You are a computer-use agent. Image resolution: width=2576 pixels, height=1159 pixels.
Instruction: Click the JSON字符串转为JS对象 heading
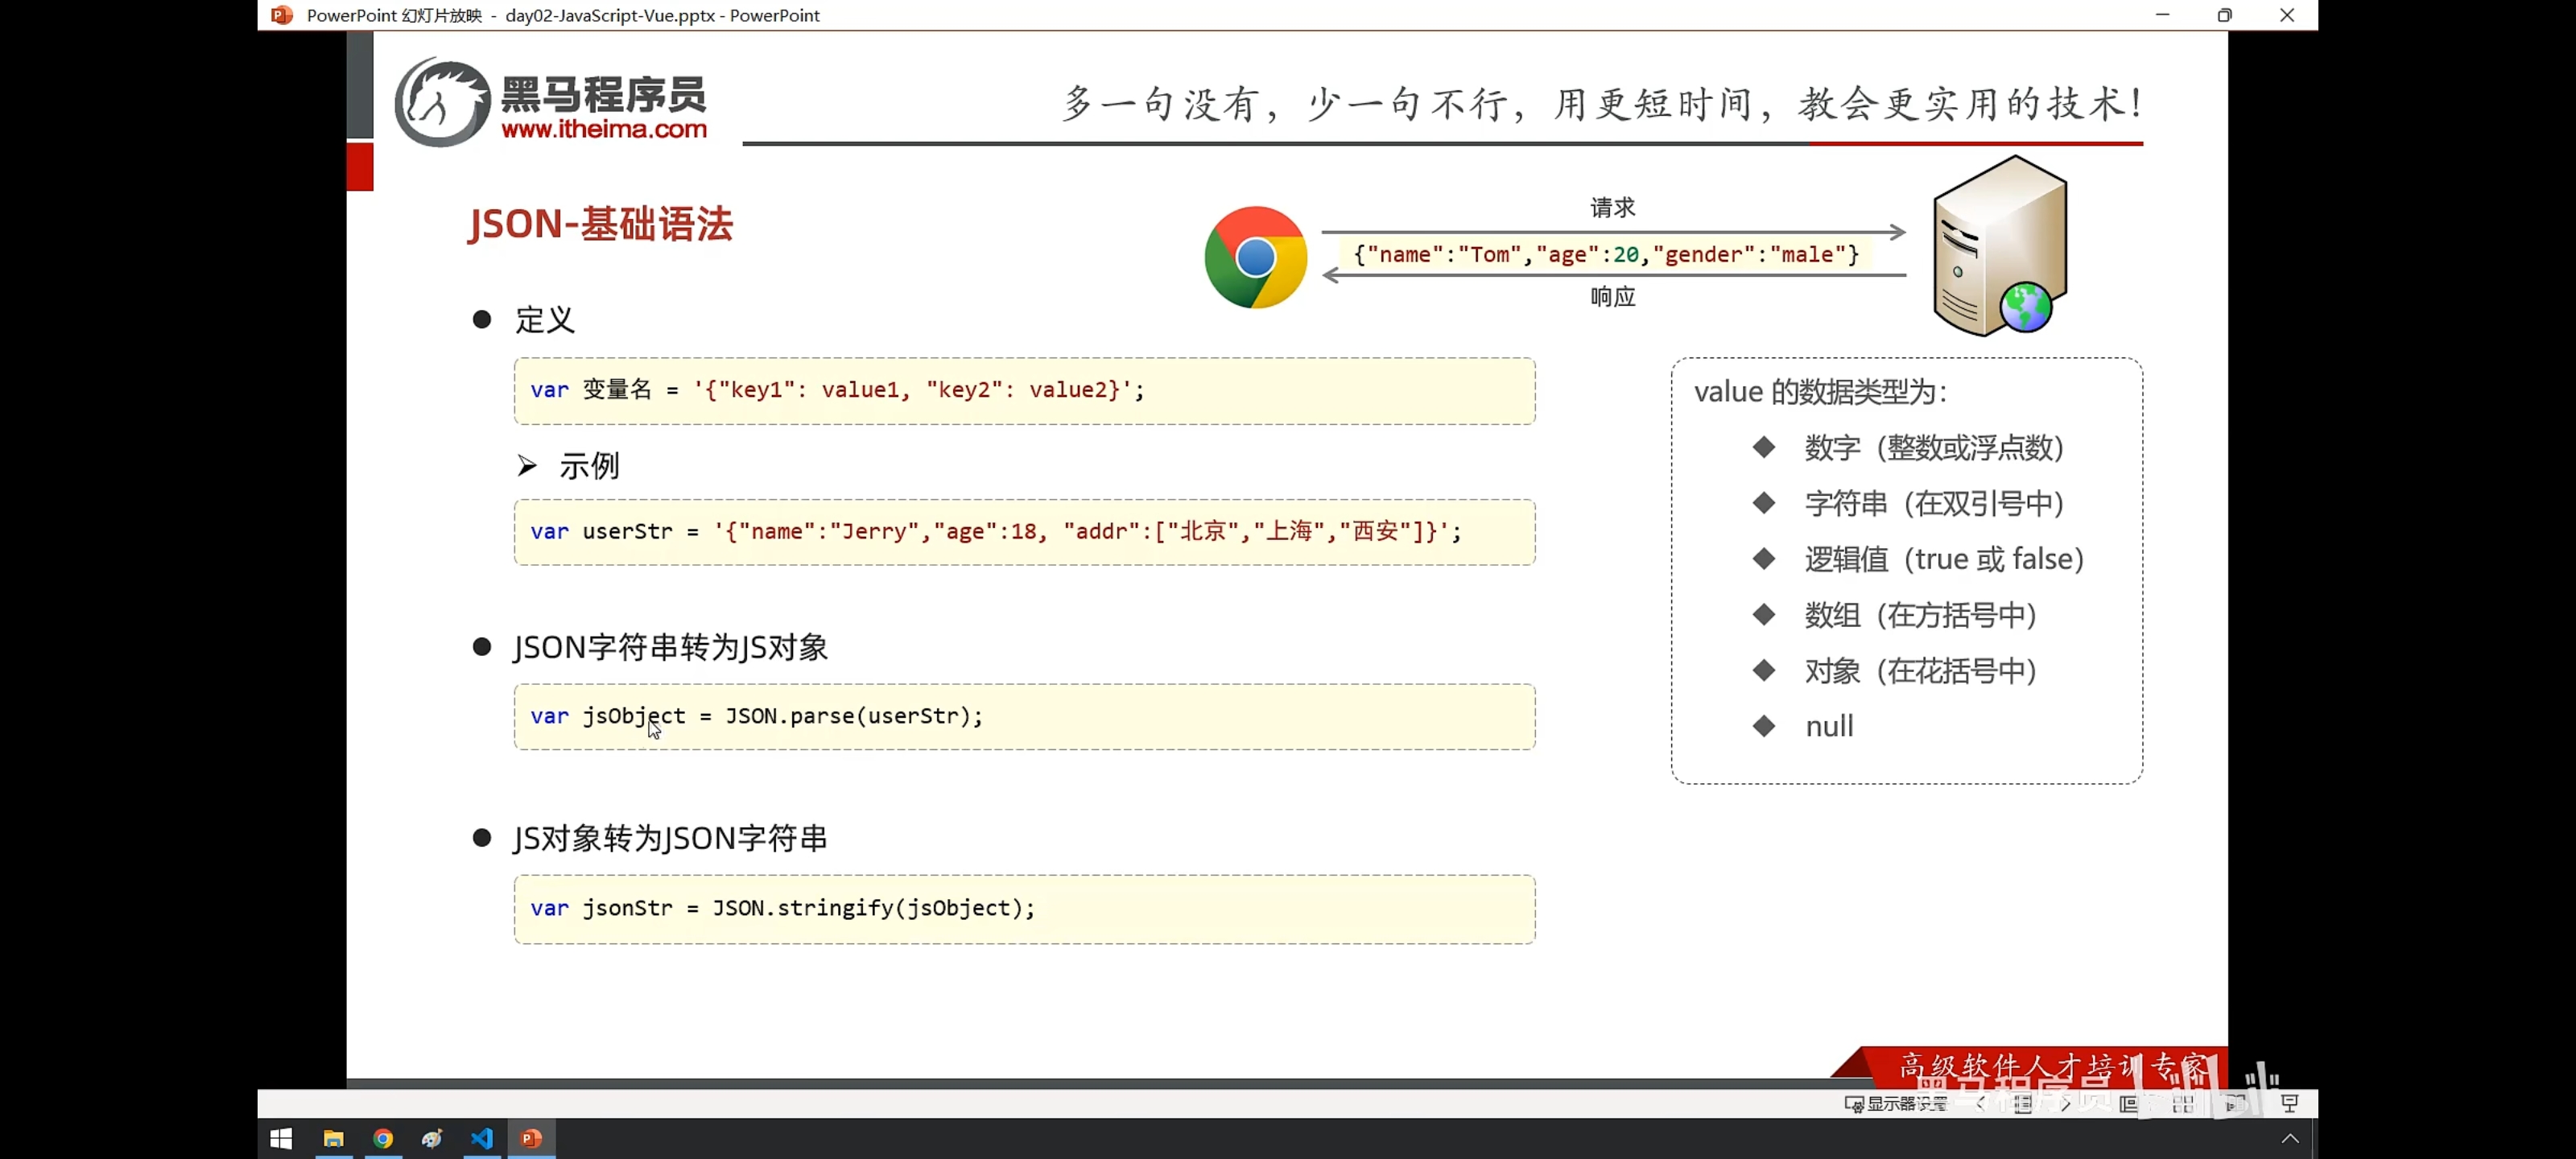671,648
